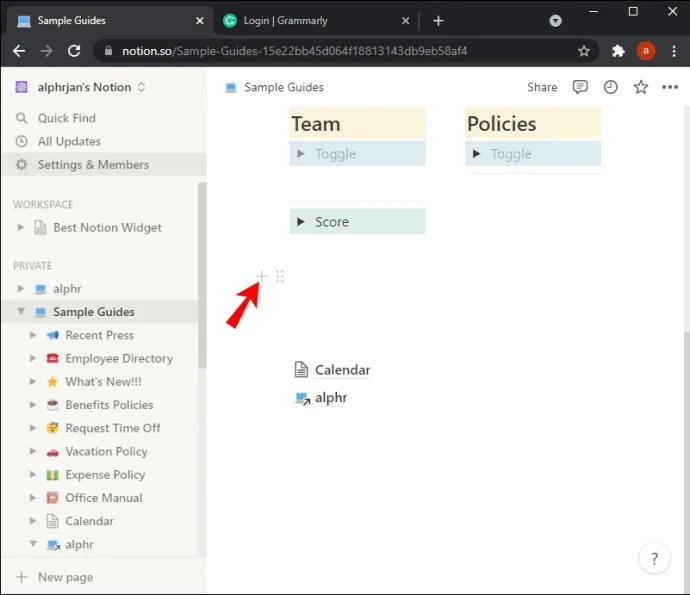Screen dimensions: 690x595
Task: Close the Sample Guides browser tab
Action: 200,21
